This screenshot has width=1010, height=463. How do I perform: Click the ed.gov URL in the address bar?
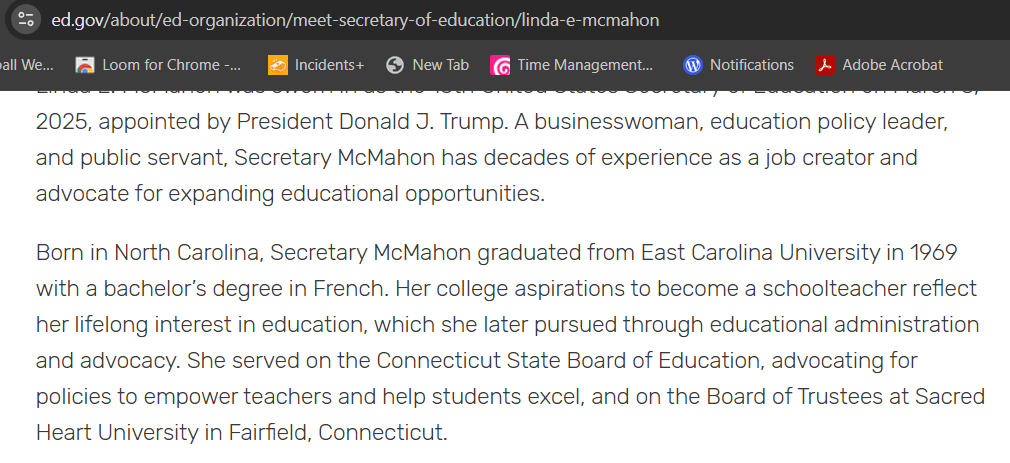pyautogui.click(x=355, y=20)
